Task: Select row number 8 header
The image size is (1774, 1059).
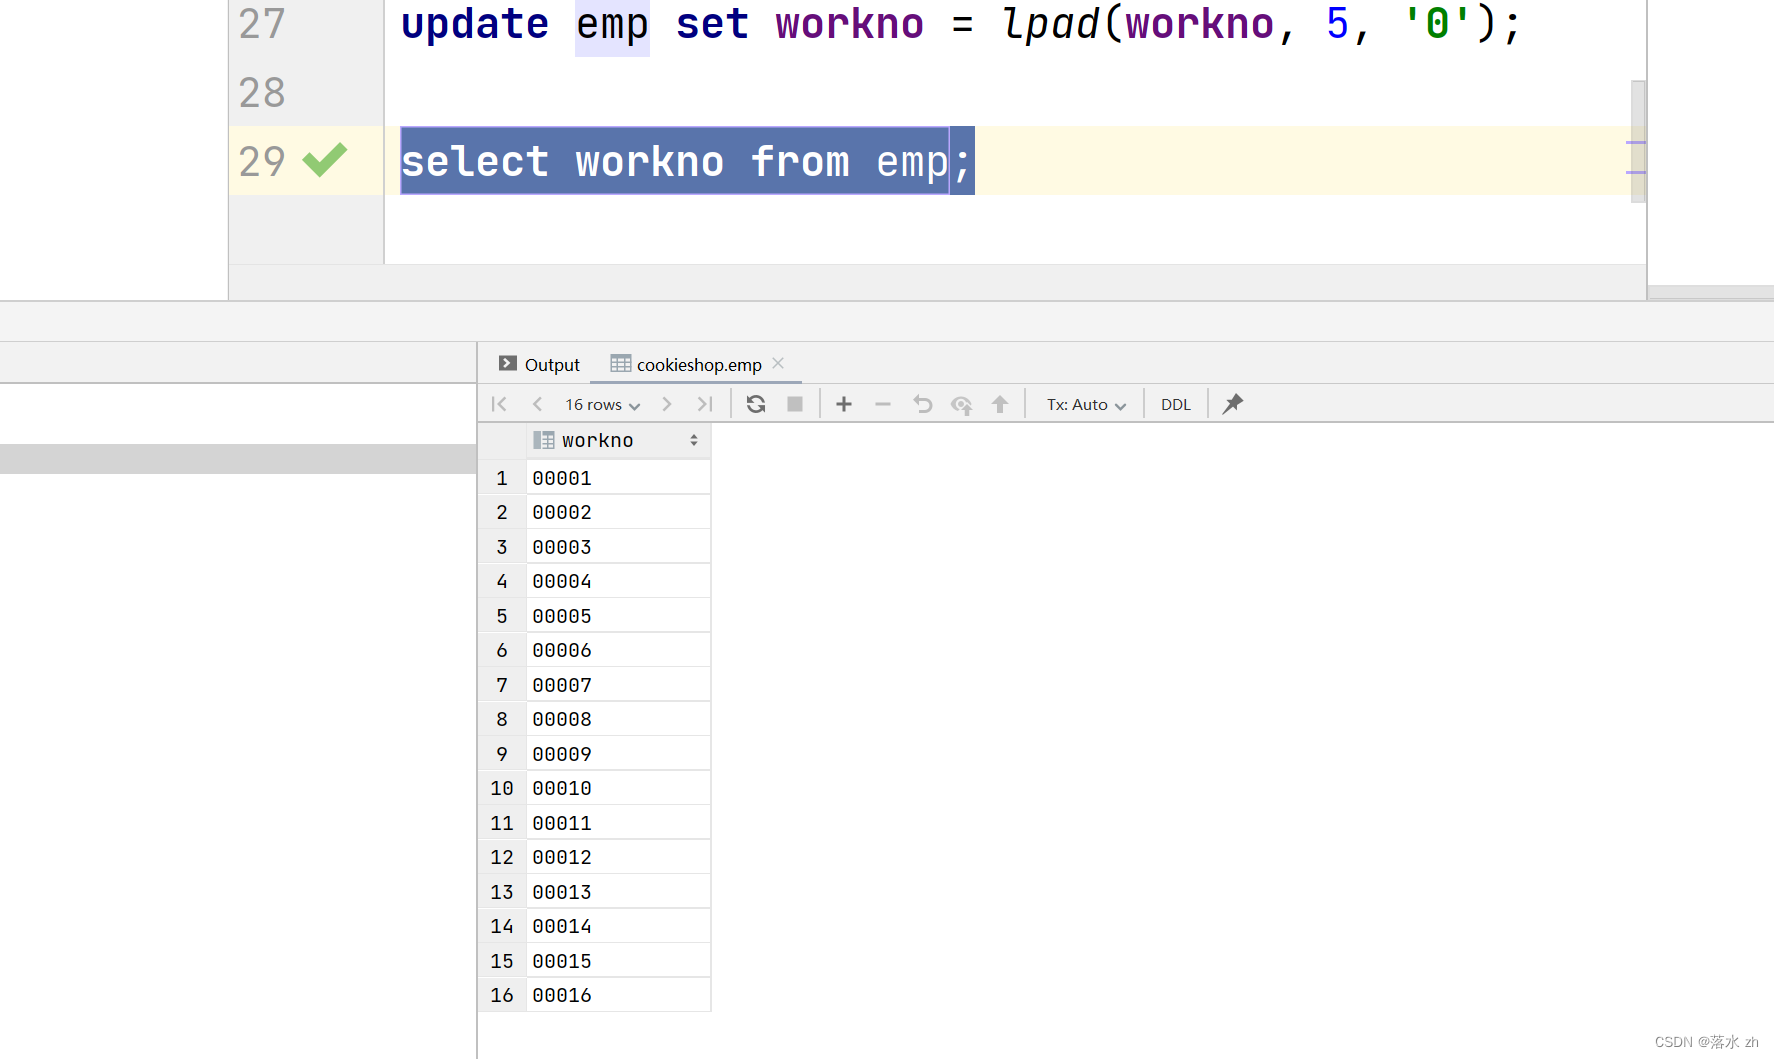Action: pyautogui.click(x=502, y=719)
